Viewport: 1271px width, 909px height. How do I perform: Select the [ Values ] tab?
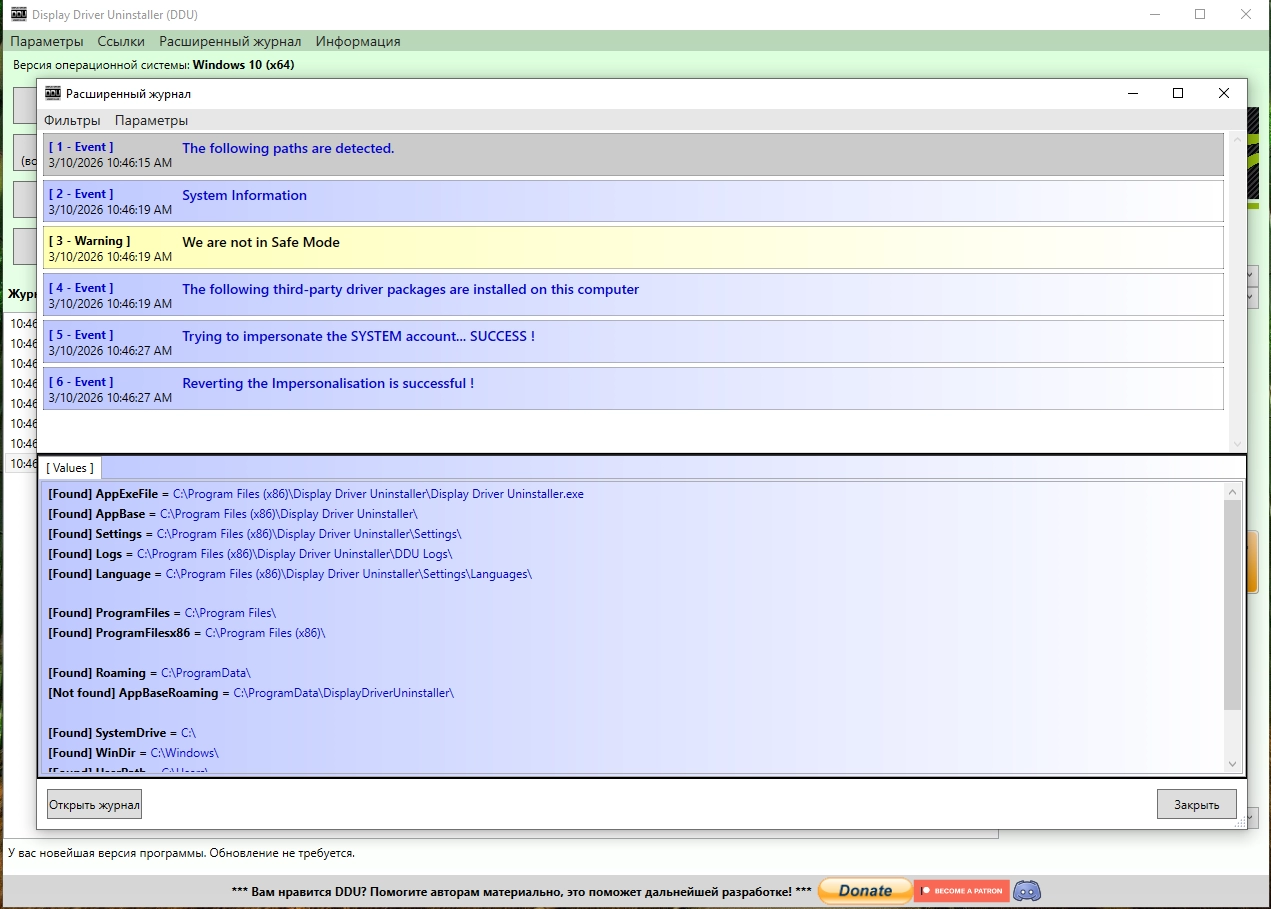70,467
